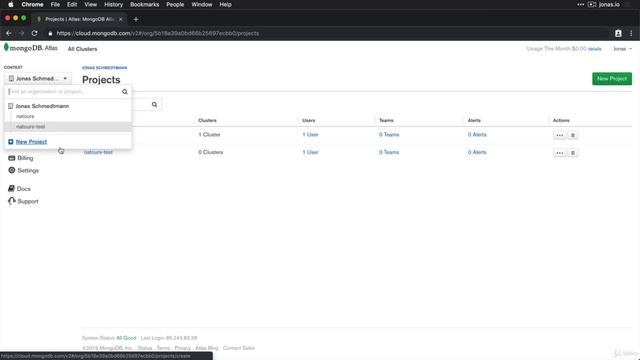Delete the natours-test project
The width and height of the screenshot is (640, 360).
click(x=573, y=153)
